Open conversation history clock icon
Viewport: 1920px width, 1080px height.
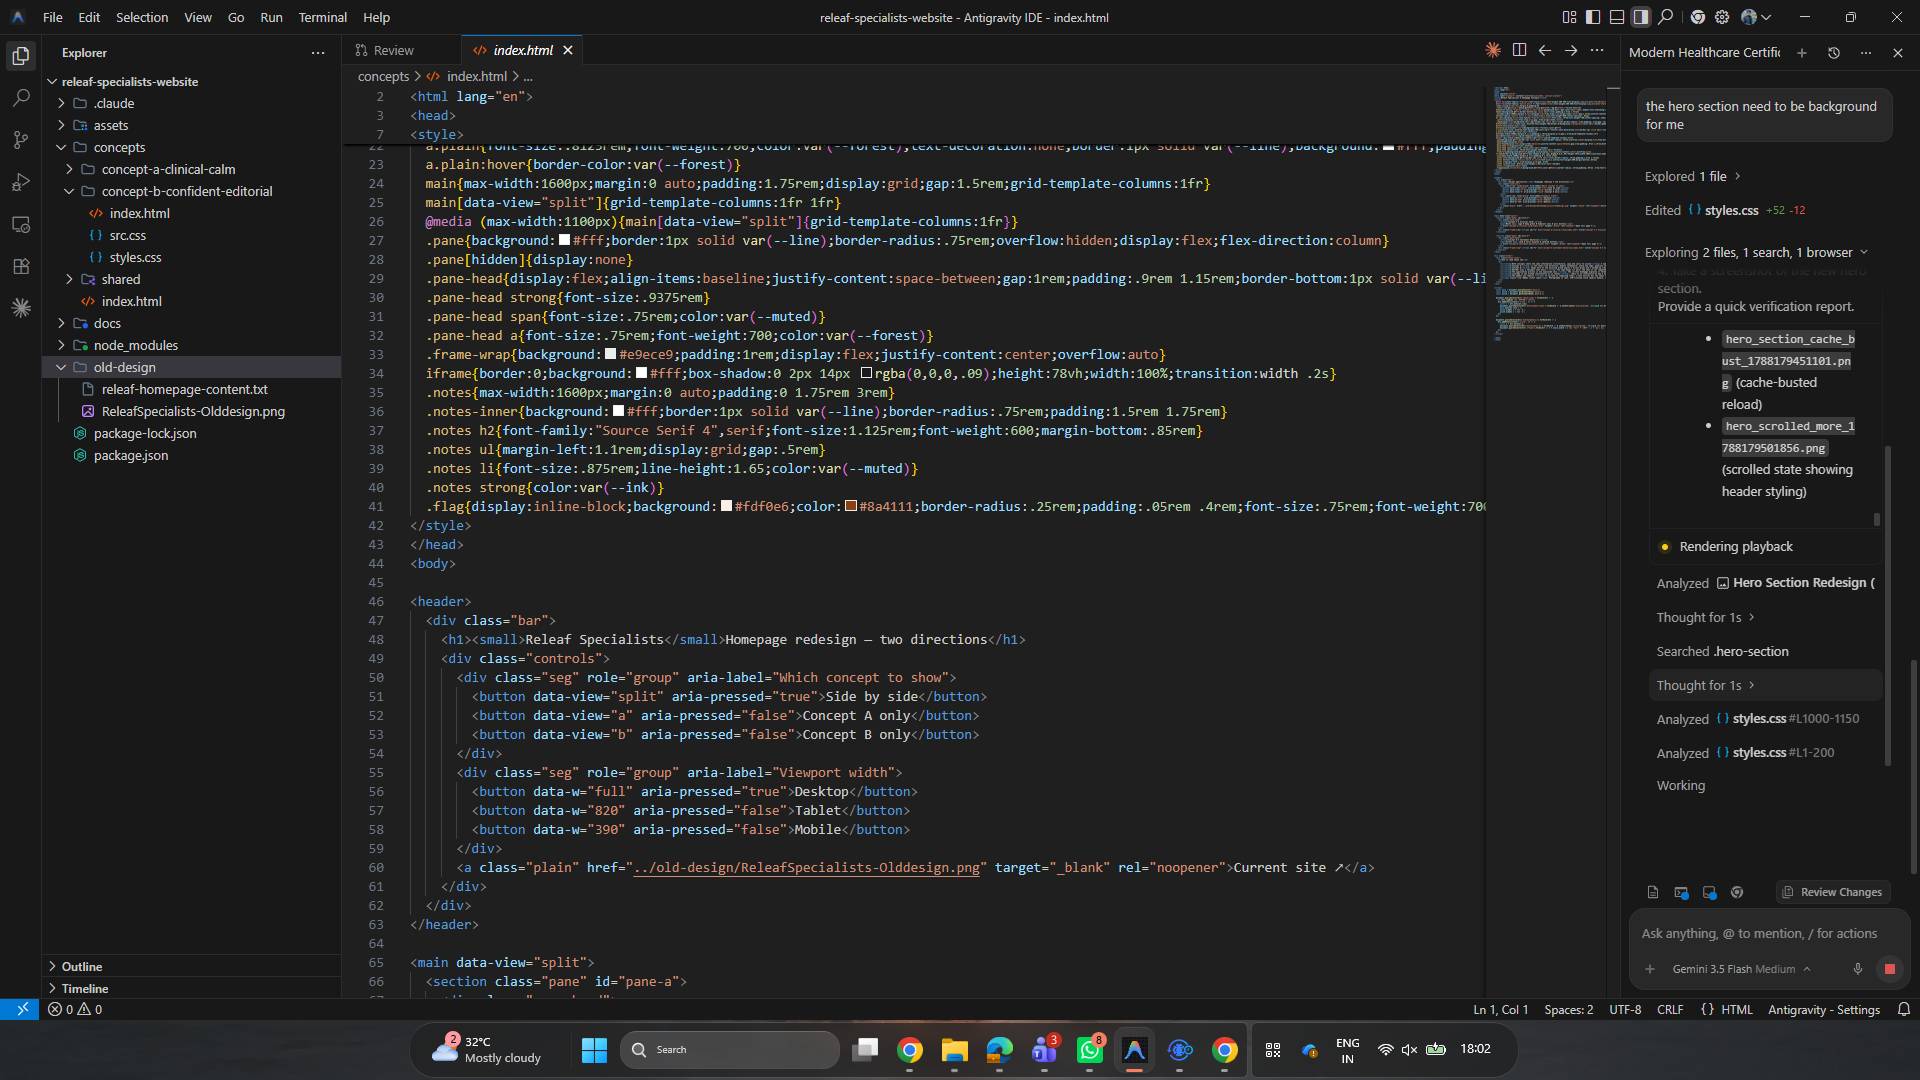tap(1834, 53)
